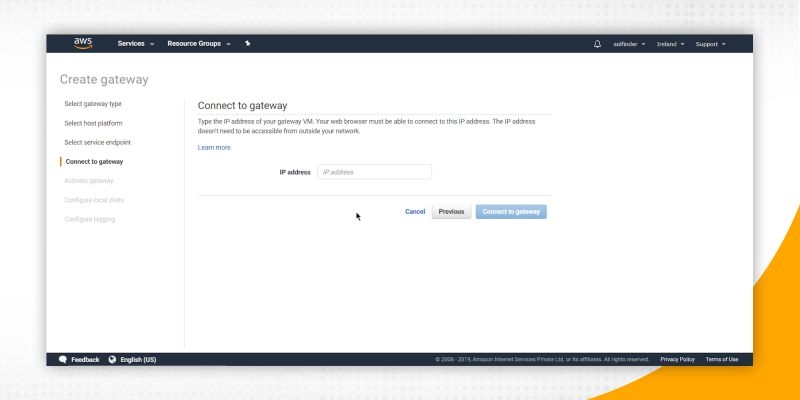Click the blue Connect to gateway button
The height and width of the screenshot is (400, 800).
tap(511, 212)
